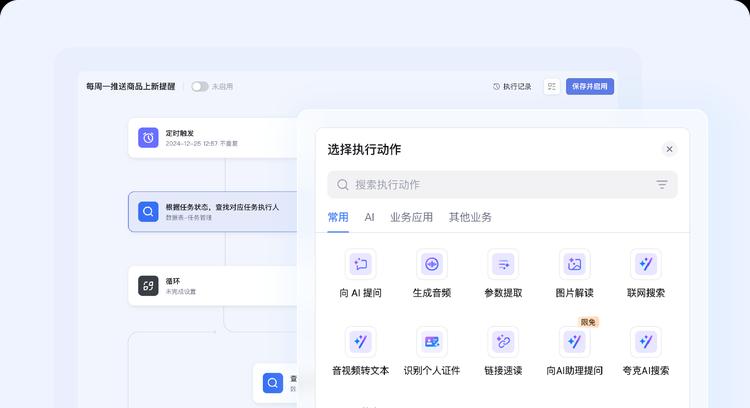Click the blue search node icon at bottom

273,383
